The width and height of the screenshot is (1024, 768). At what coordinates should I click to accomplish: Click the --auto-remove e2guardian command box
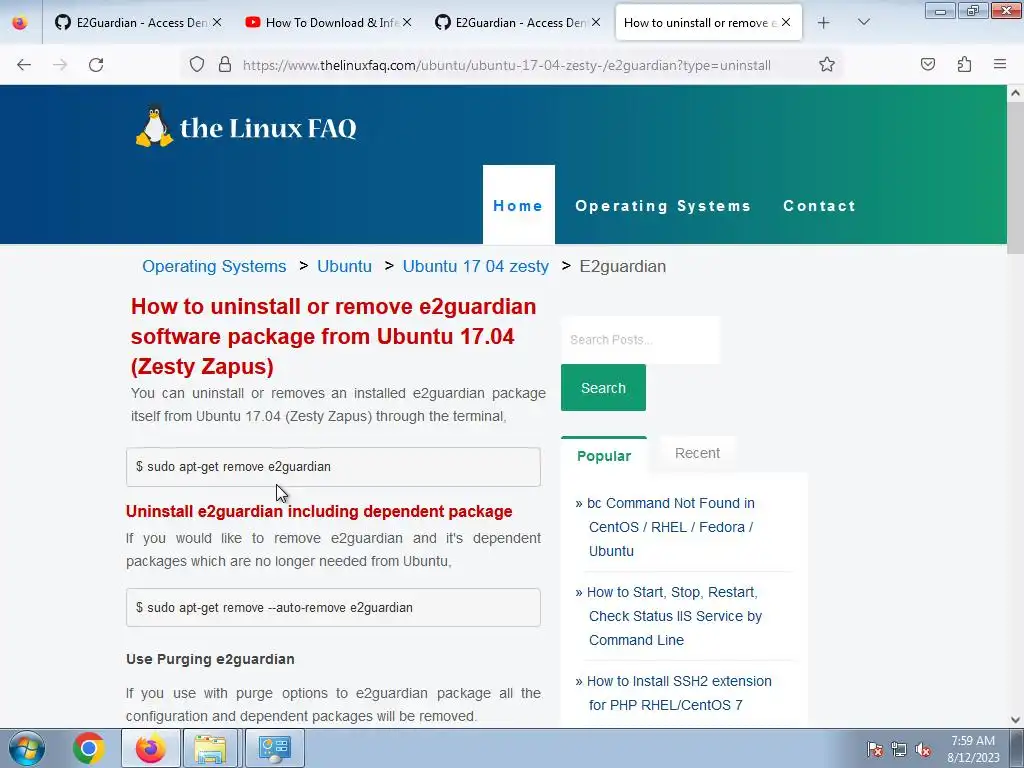[x=333, y=607]
